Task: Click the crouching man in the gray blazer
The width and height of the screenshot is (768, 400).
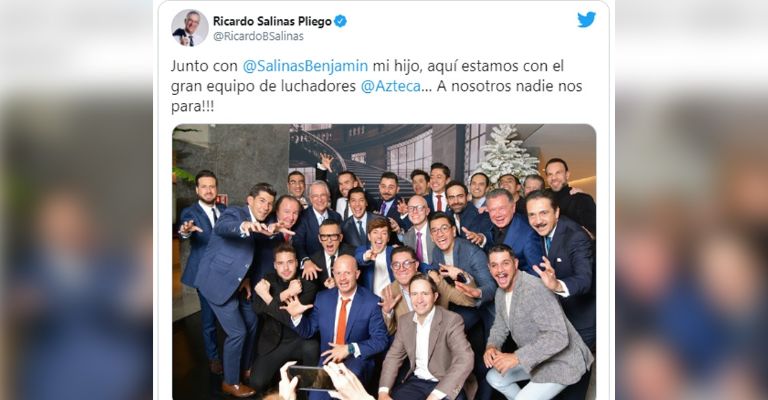Action: coord(534,324)
